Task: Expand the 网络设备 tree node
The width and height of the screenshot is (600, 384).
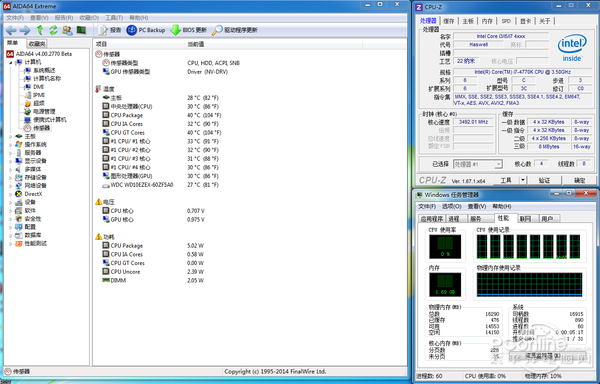Action: click(x=11, y=186)
